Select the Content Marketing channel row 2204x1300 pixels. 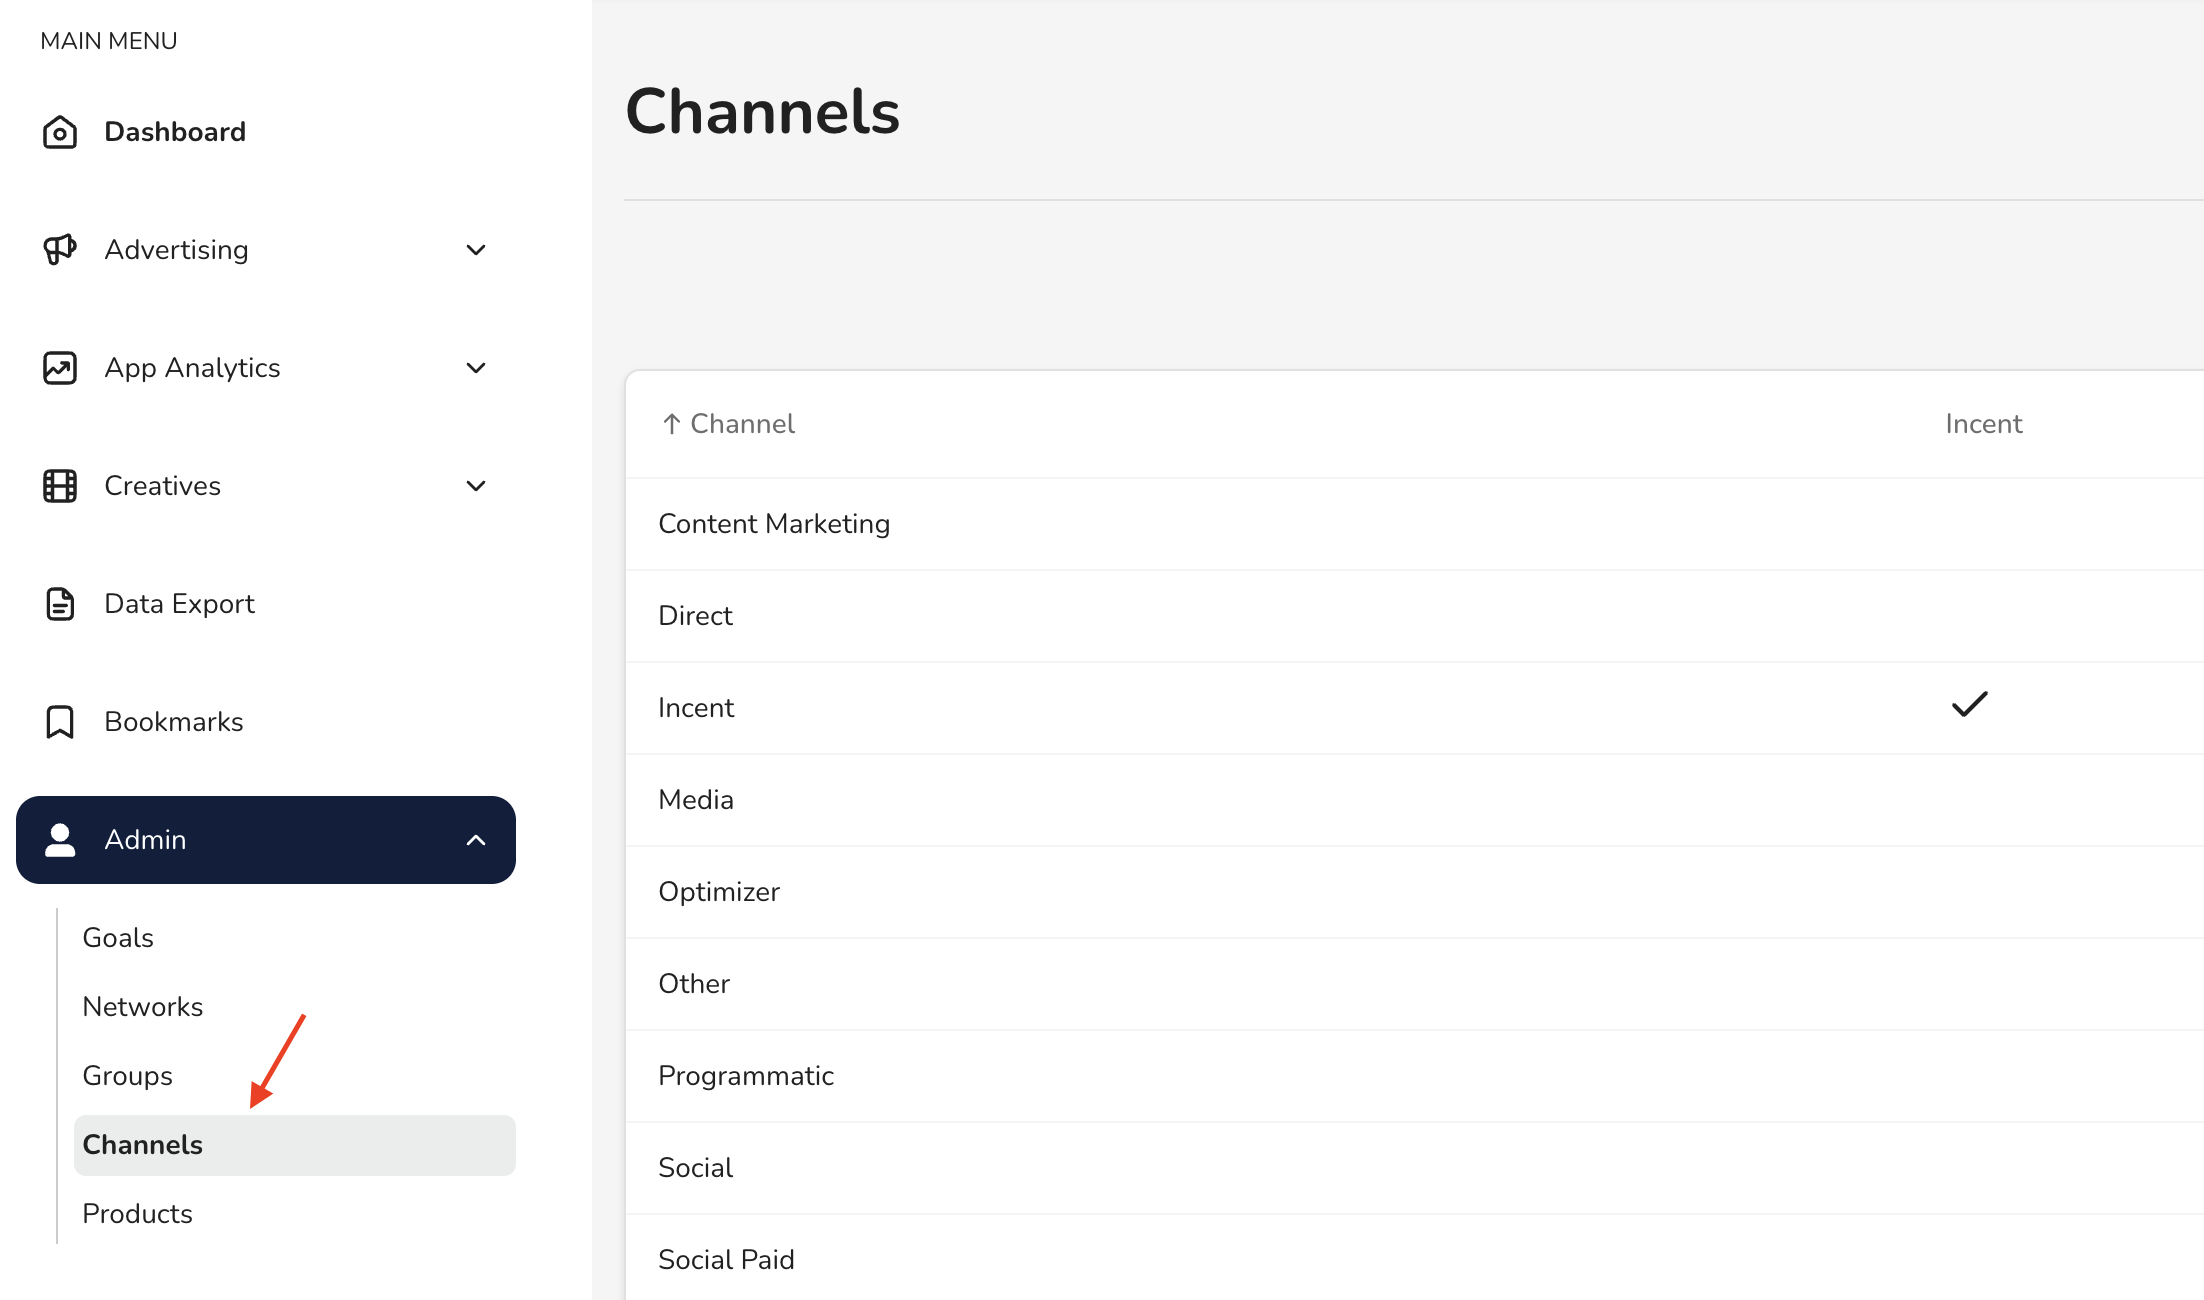[x=1415, y=524]
